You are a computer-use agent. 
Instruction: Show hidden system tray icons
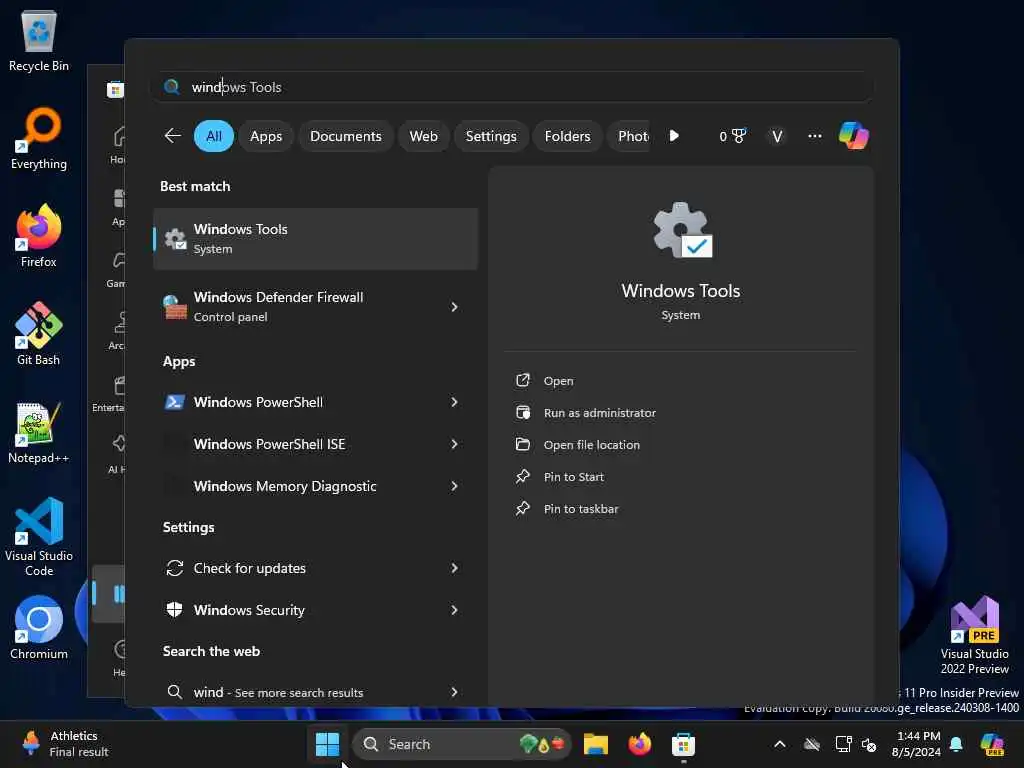pyautogui.click(x=780, y=744)
